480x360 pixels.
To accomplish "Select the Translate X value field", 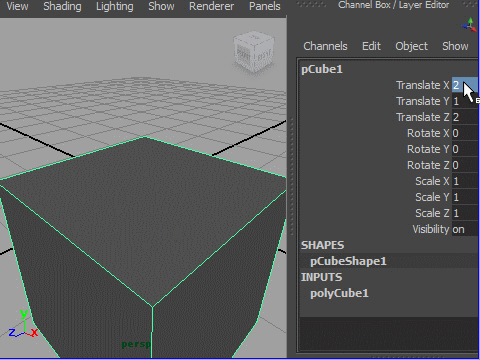I will pyautogui.click(x=465, y=85).
